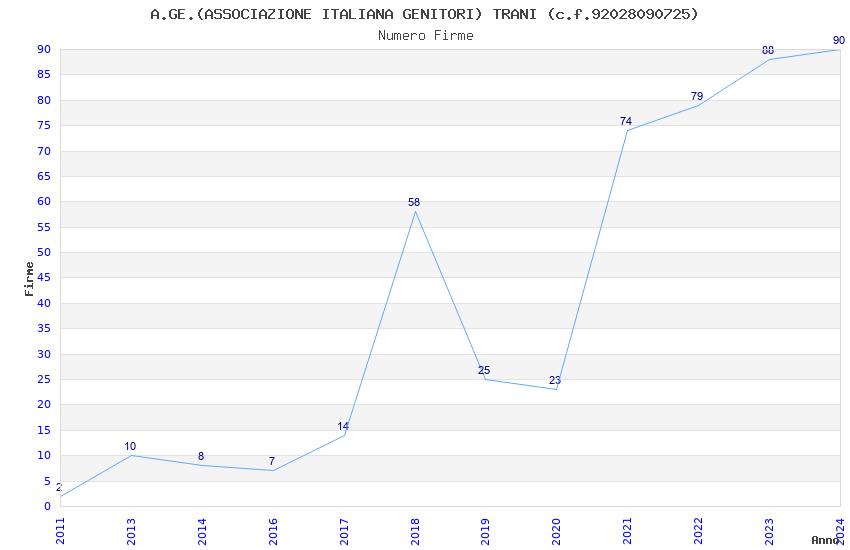Click y-axis tick value 80
Screen dimensions: 850x550
[x=44, y=100]
